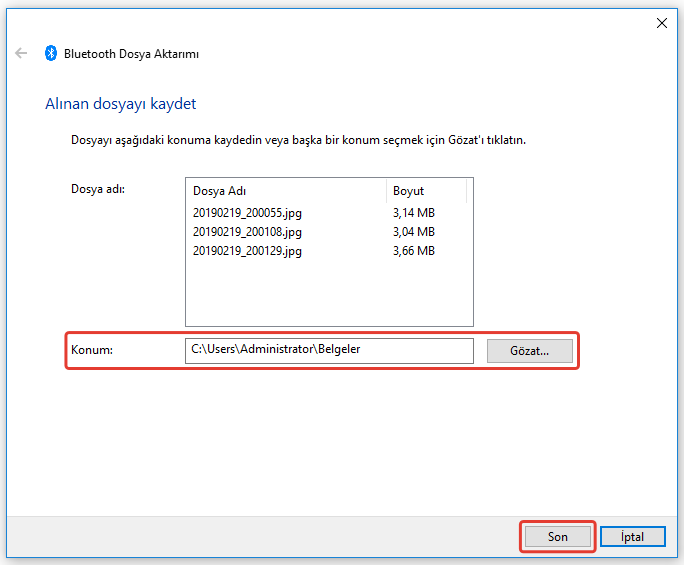
Task: Select file 20190219_200129.jpg in the list
Action: point(247,251)
